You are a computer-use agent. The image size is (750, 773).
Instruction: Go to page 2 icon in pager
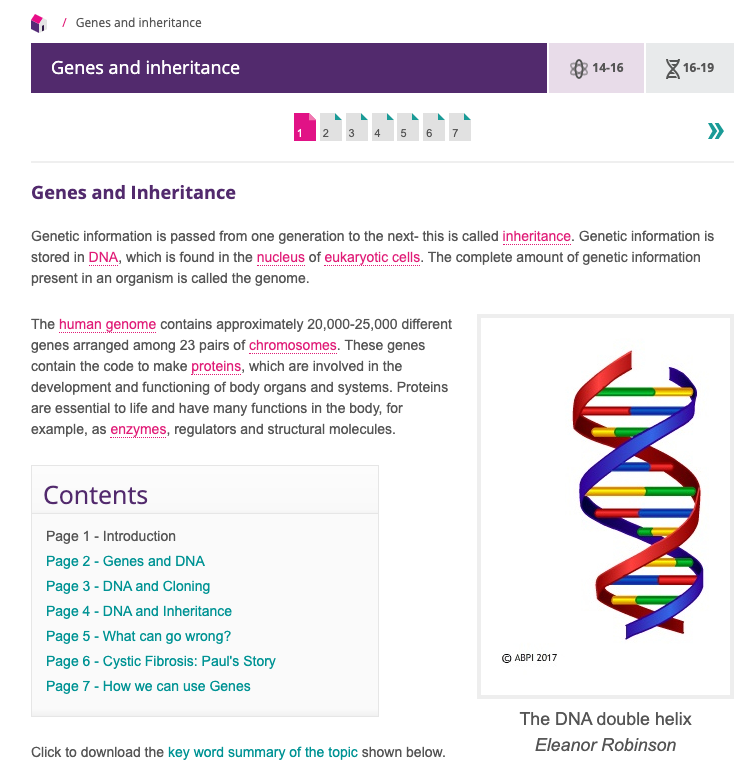tap(331, 128)
